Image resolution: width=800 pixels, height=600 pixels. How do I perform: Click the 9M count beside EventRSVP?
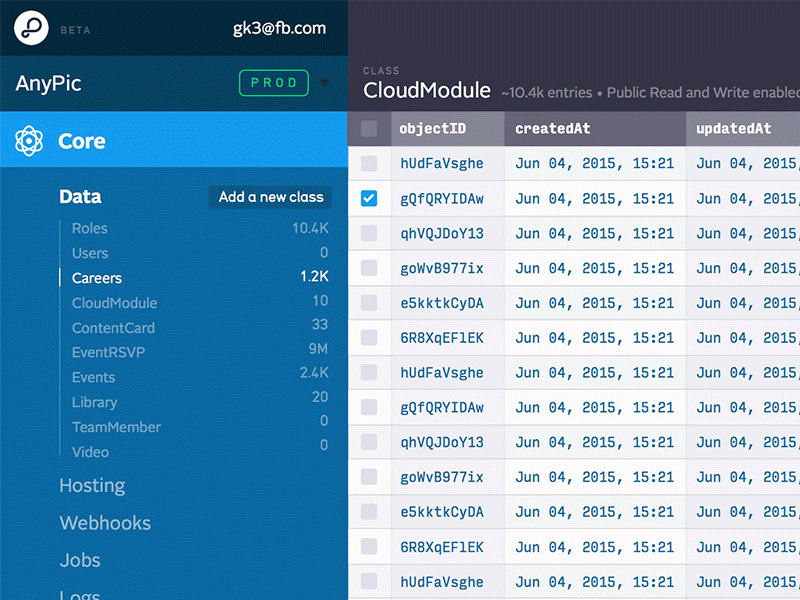click(x=318, y=349)
